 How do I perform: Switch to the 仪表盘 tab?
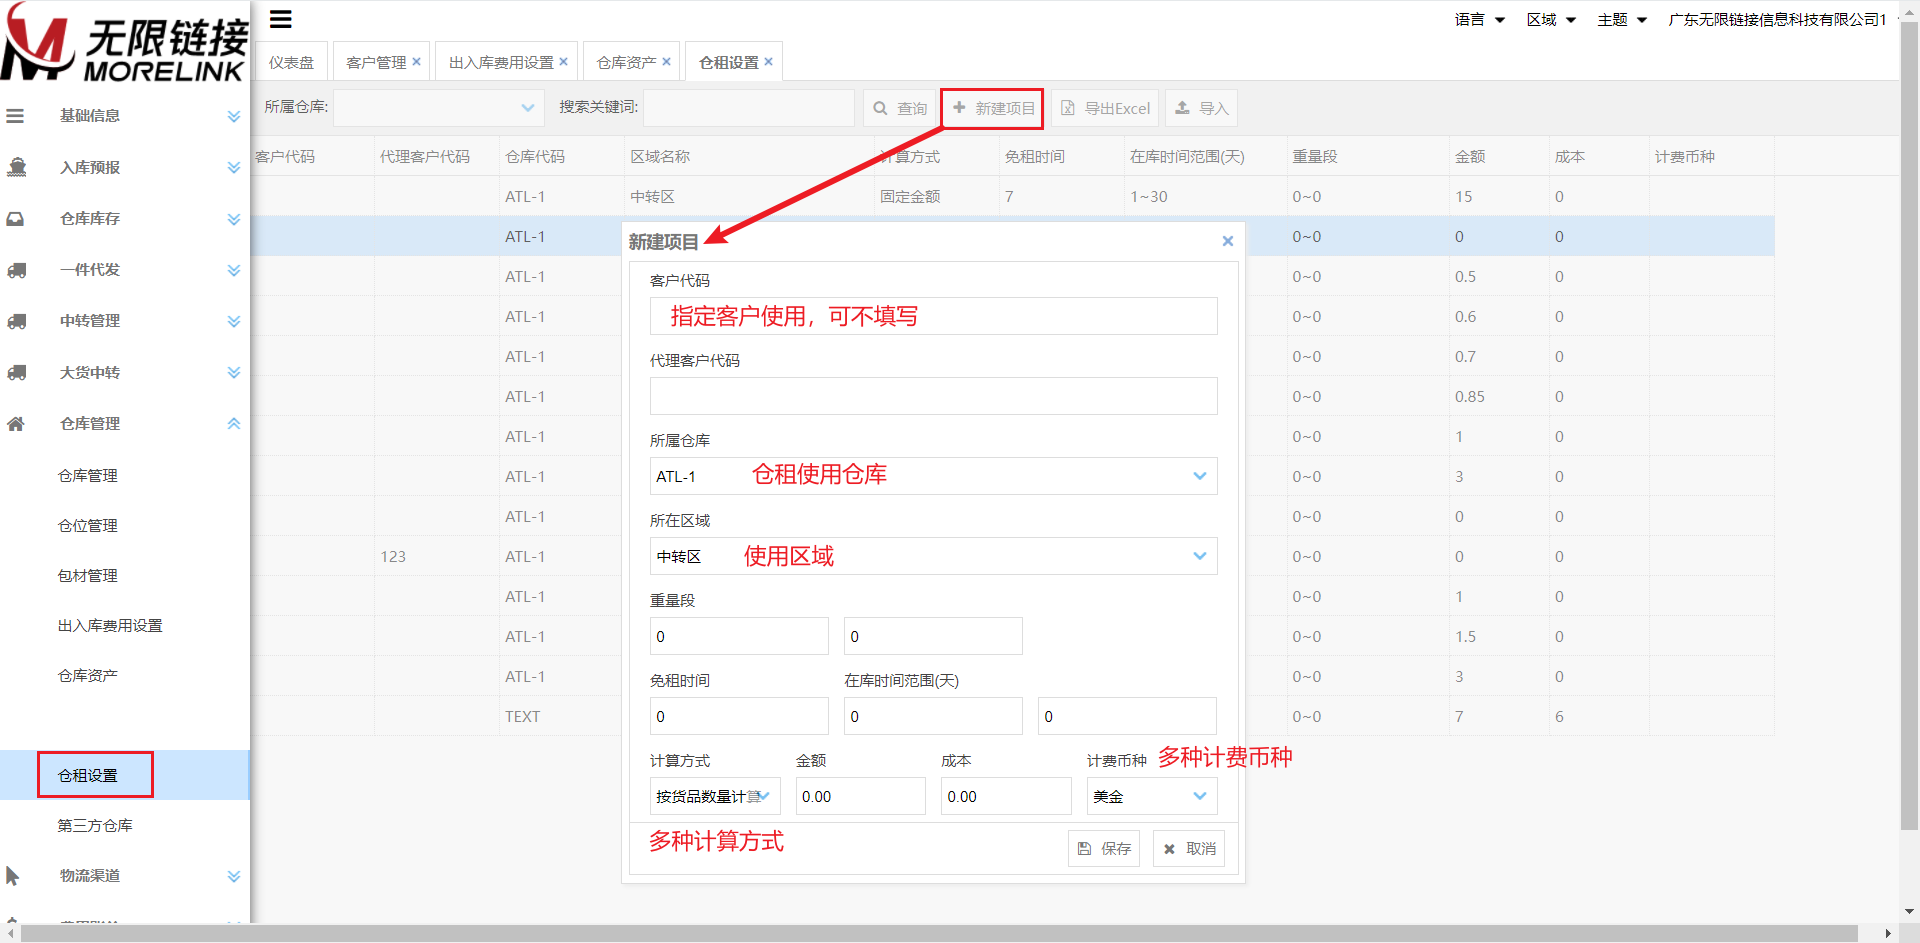pyautogui.click(x=291, y=62)
